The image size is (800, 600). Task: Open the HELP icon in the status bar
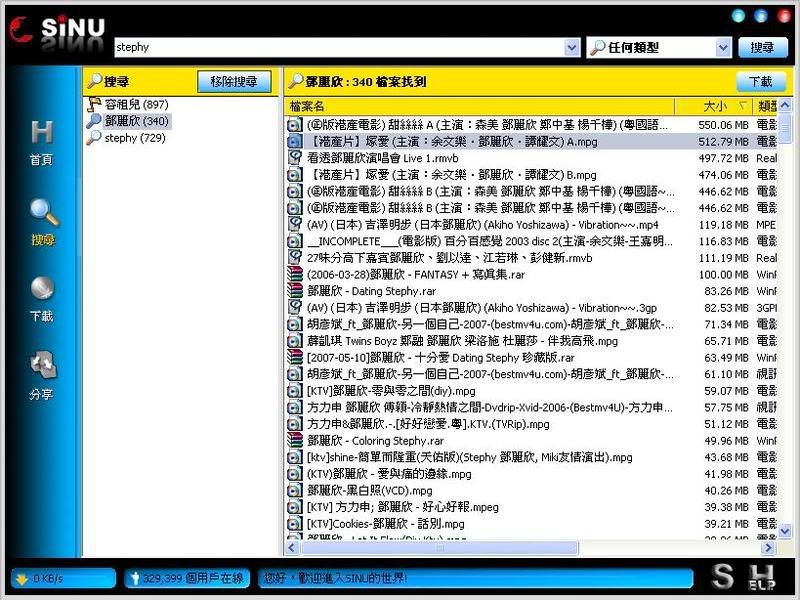pos(761,577)
